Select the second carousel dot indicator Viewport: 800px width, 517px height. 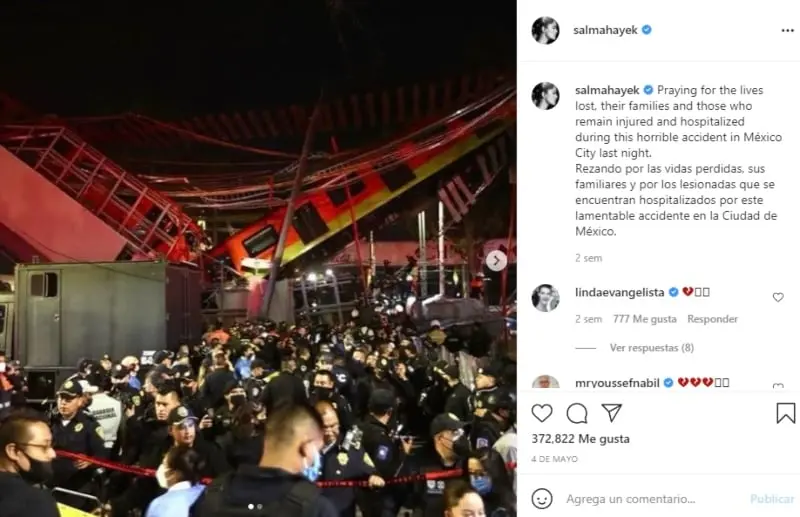260,507
